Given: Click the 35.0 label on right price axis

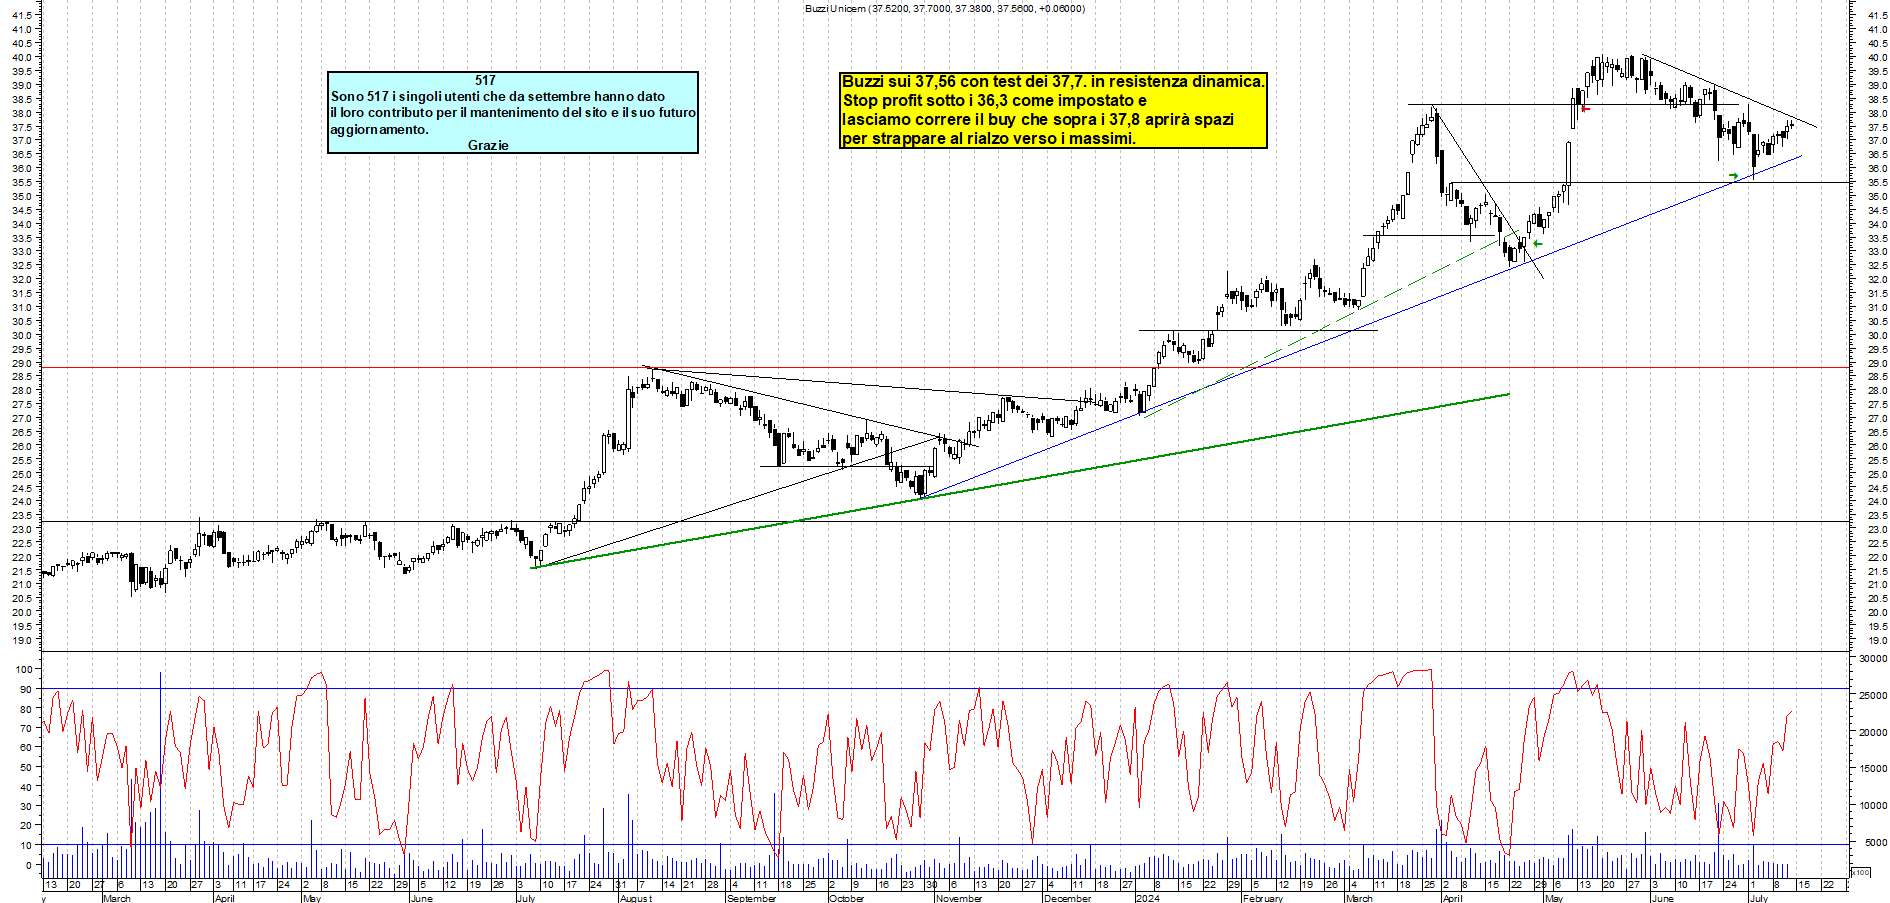Looking at the screenshot, I should click(1877, 196).
